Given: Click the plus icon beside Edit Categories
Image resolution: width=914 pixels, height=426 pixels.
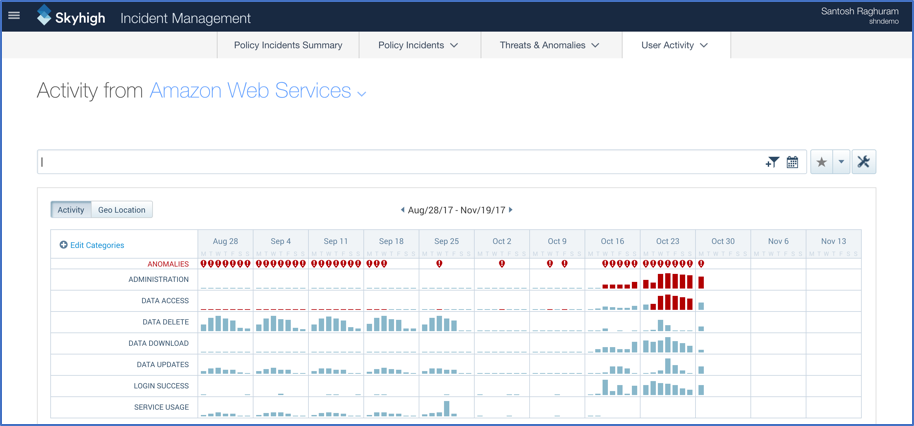Looking at the screenshot, I should click(64, 245).
